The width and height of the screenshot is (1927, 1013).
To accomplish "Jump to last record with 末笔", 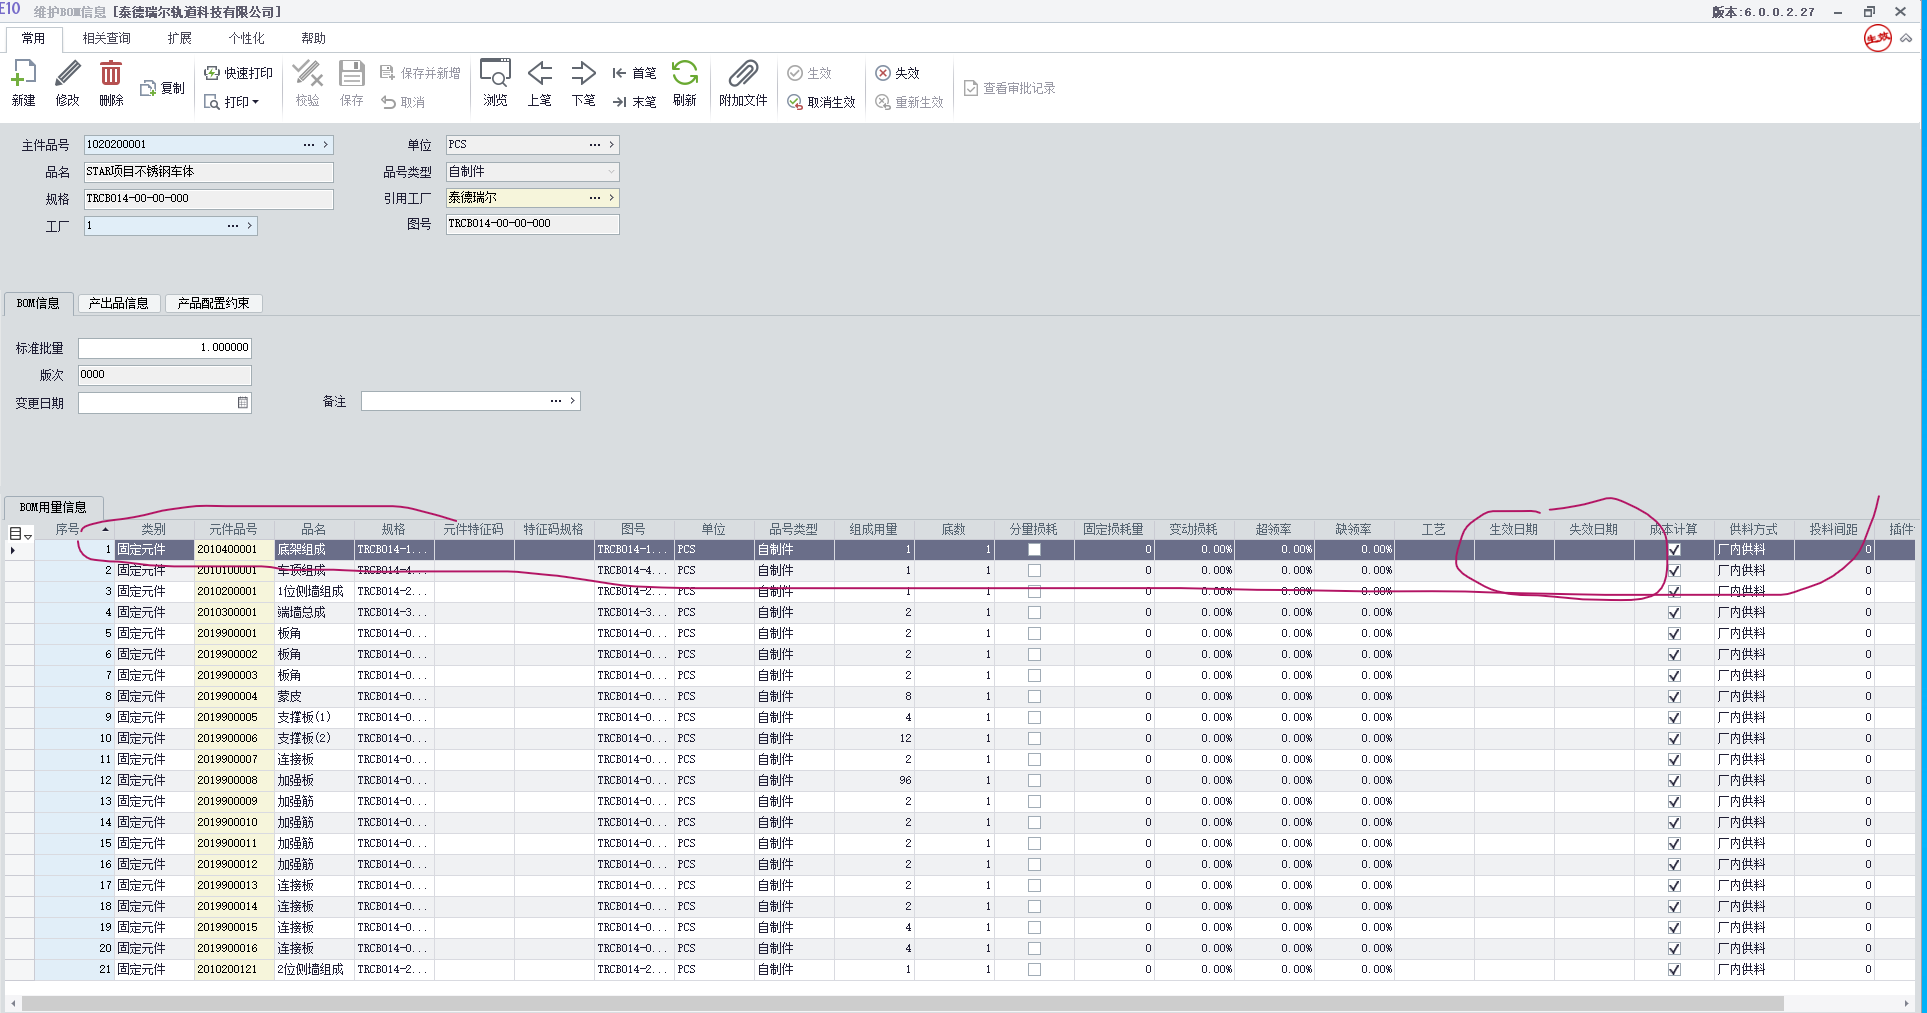I will [x=619, y=102].
